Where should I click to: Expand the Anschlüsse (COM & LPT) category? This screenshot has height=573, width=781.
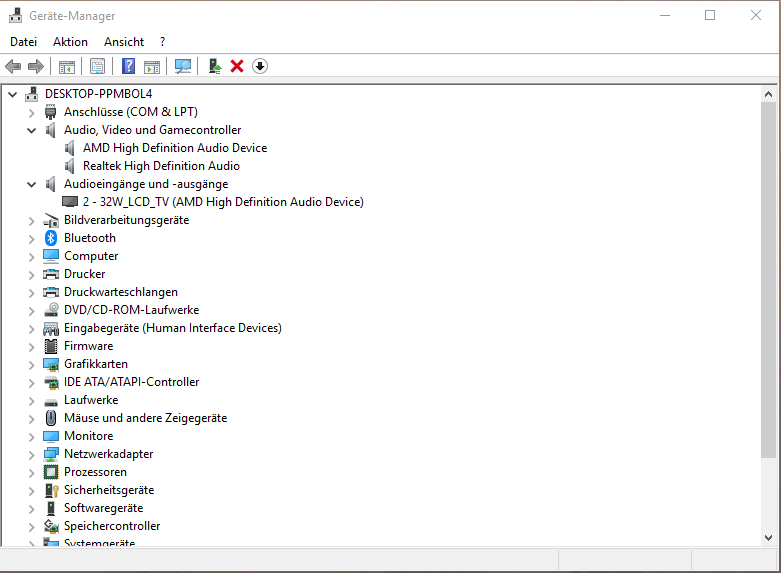point(31,113)
